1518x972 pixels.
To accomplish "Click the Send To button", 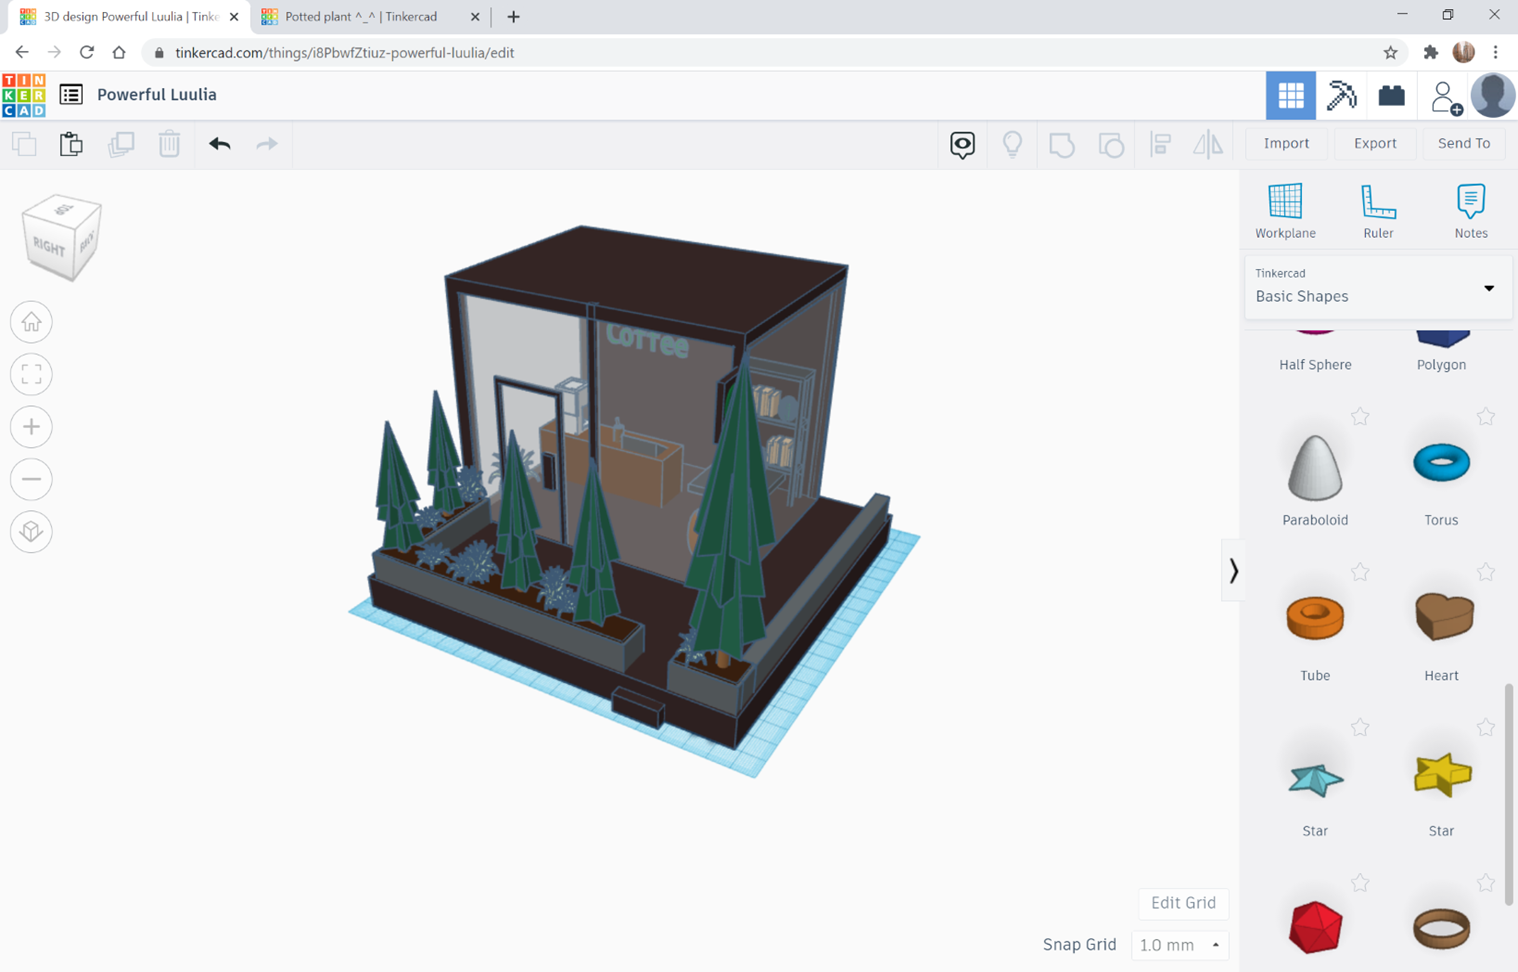I will click(x=1464, y=143).
